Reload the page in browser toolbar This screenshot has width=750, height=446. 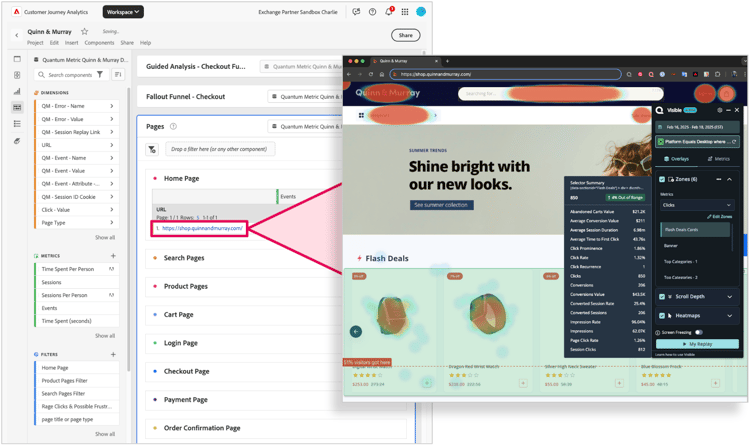[x=371, y=74]
